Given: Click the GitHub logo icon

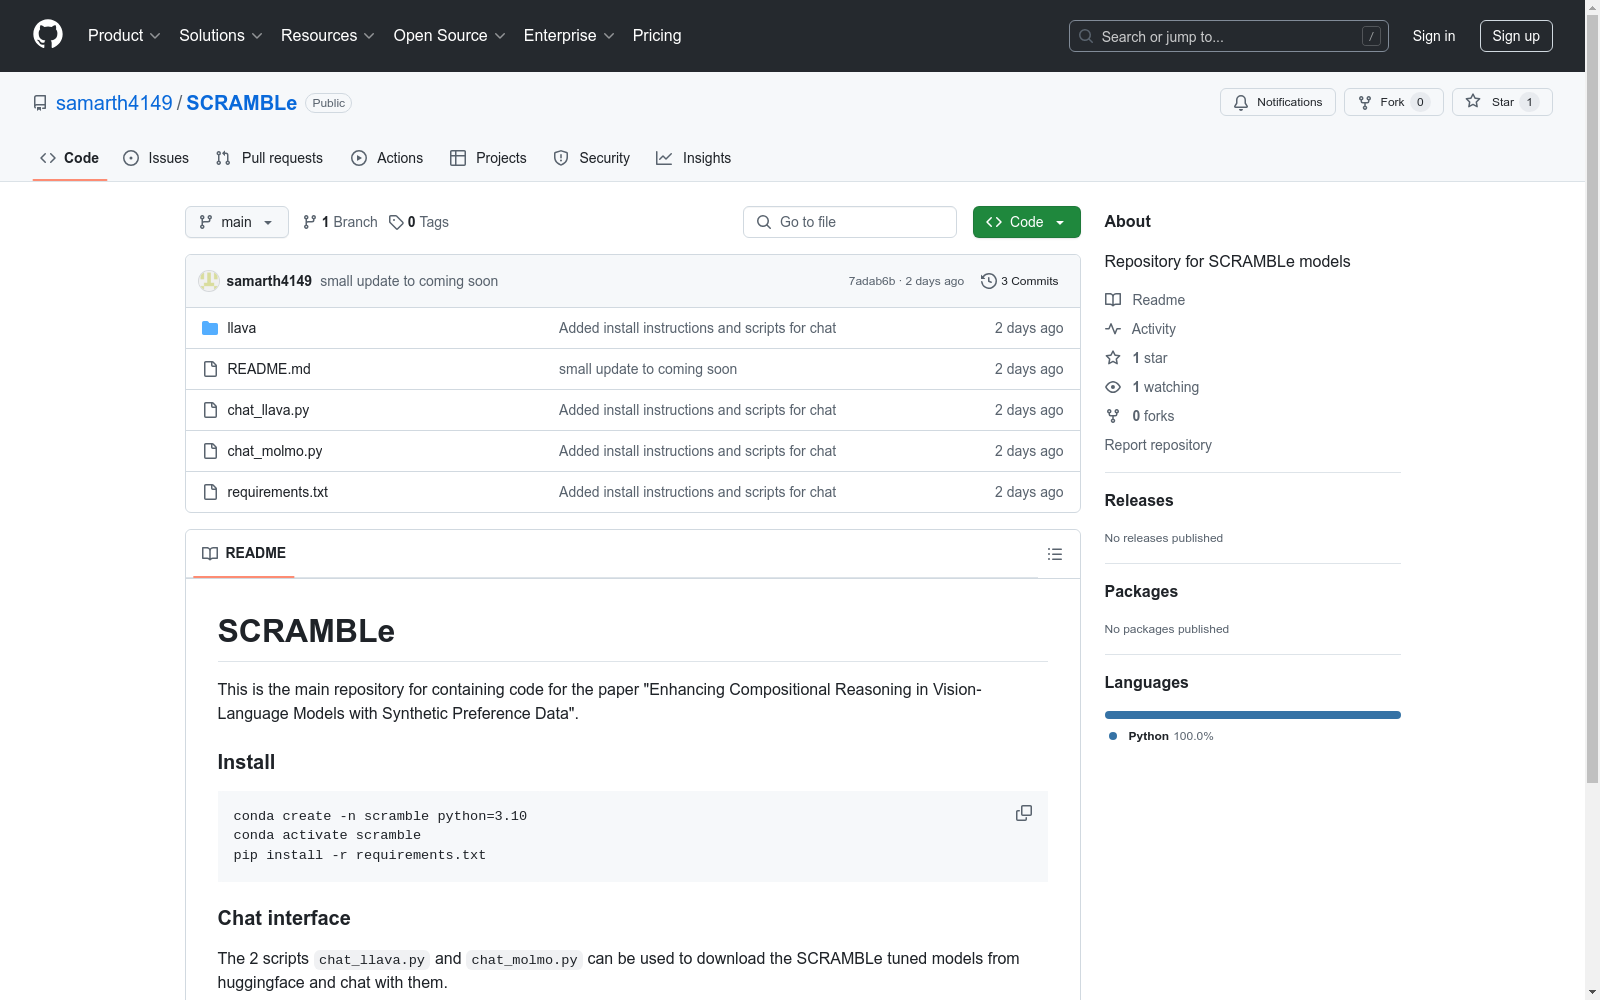Looking at the screenshot, I should pyautogui.click(x=48, y=35).
